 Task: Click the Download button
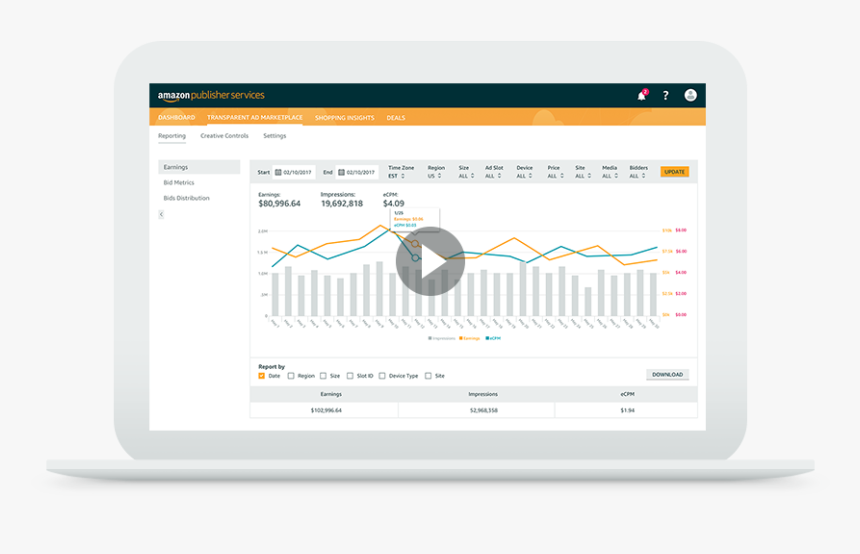(667, 375)
